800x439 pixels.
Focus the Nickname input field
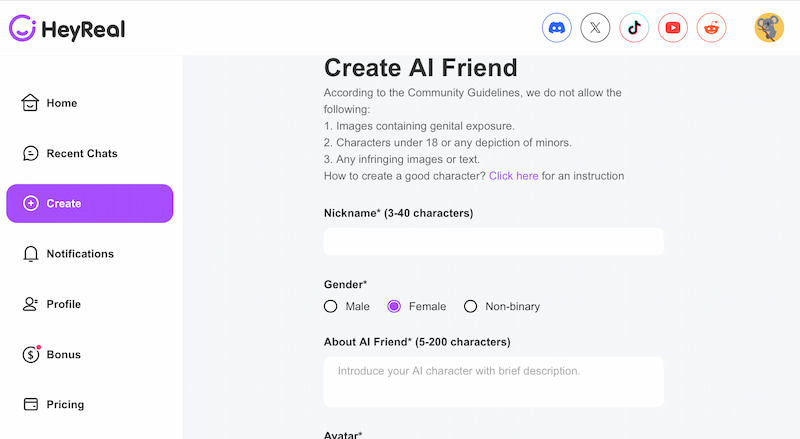tap(494, 242)
